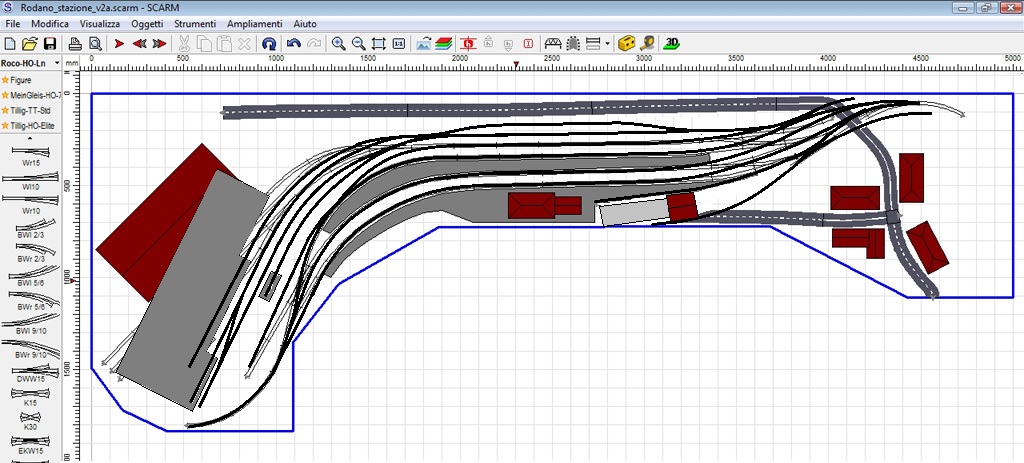Click the Zoom in magnifier icon
Image resolution: width=1024 pixels, height=463 pixels.
[338, 44]
